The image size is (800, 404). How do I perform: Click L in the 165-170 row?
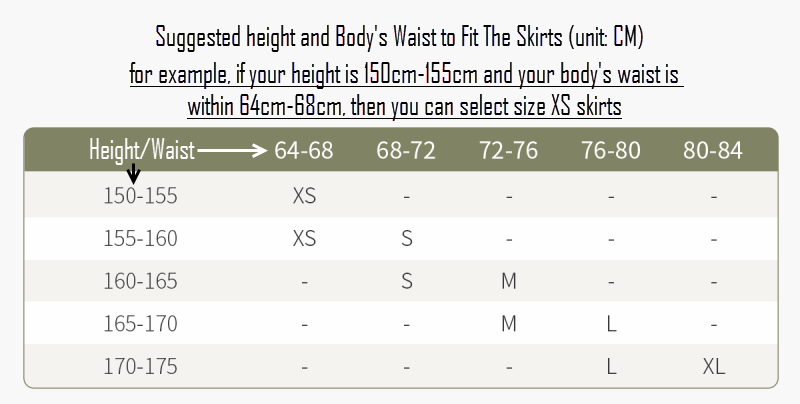point(611,323)
